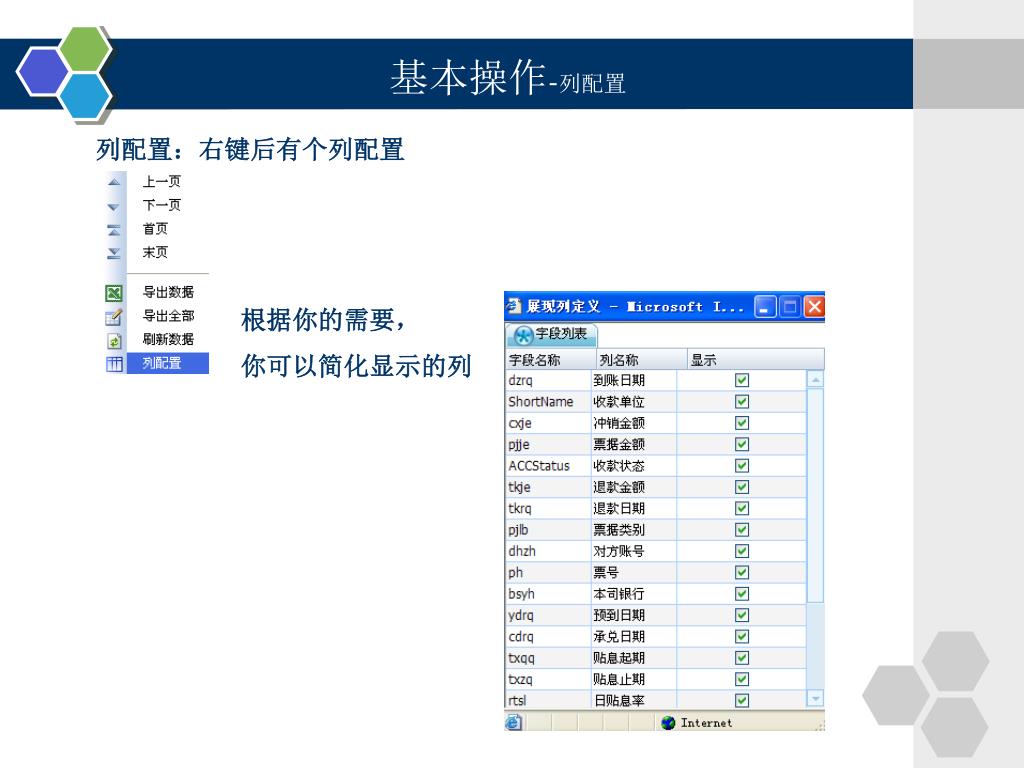Click the 显示 column header
The image size is (1024, 768).
point(756,360)
